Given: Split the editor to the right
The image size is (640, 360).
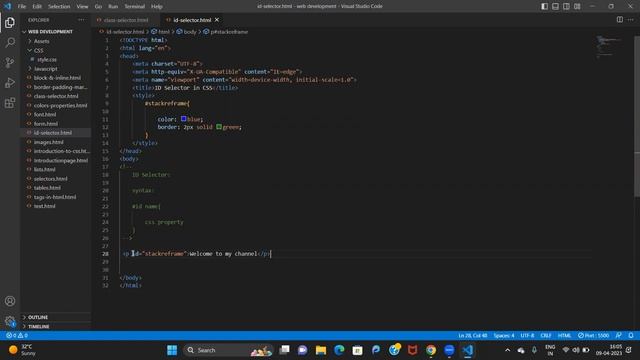Looking at the screenshot, I should click(620, 20).
